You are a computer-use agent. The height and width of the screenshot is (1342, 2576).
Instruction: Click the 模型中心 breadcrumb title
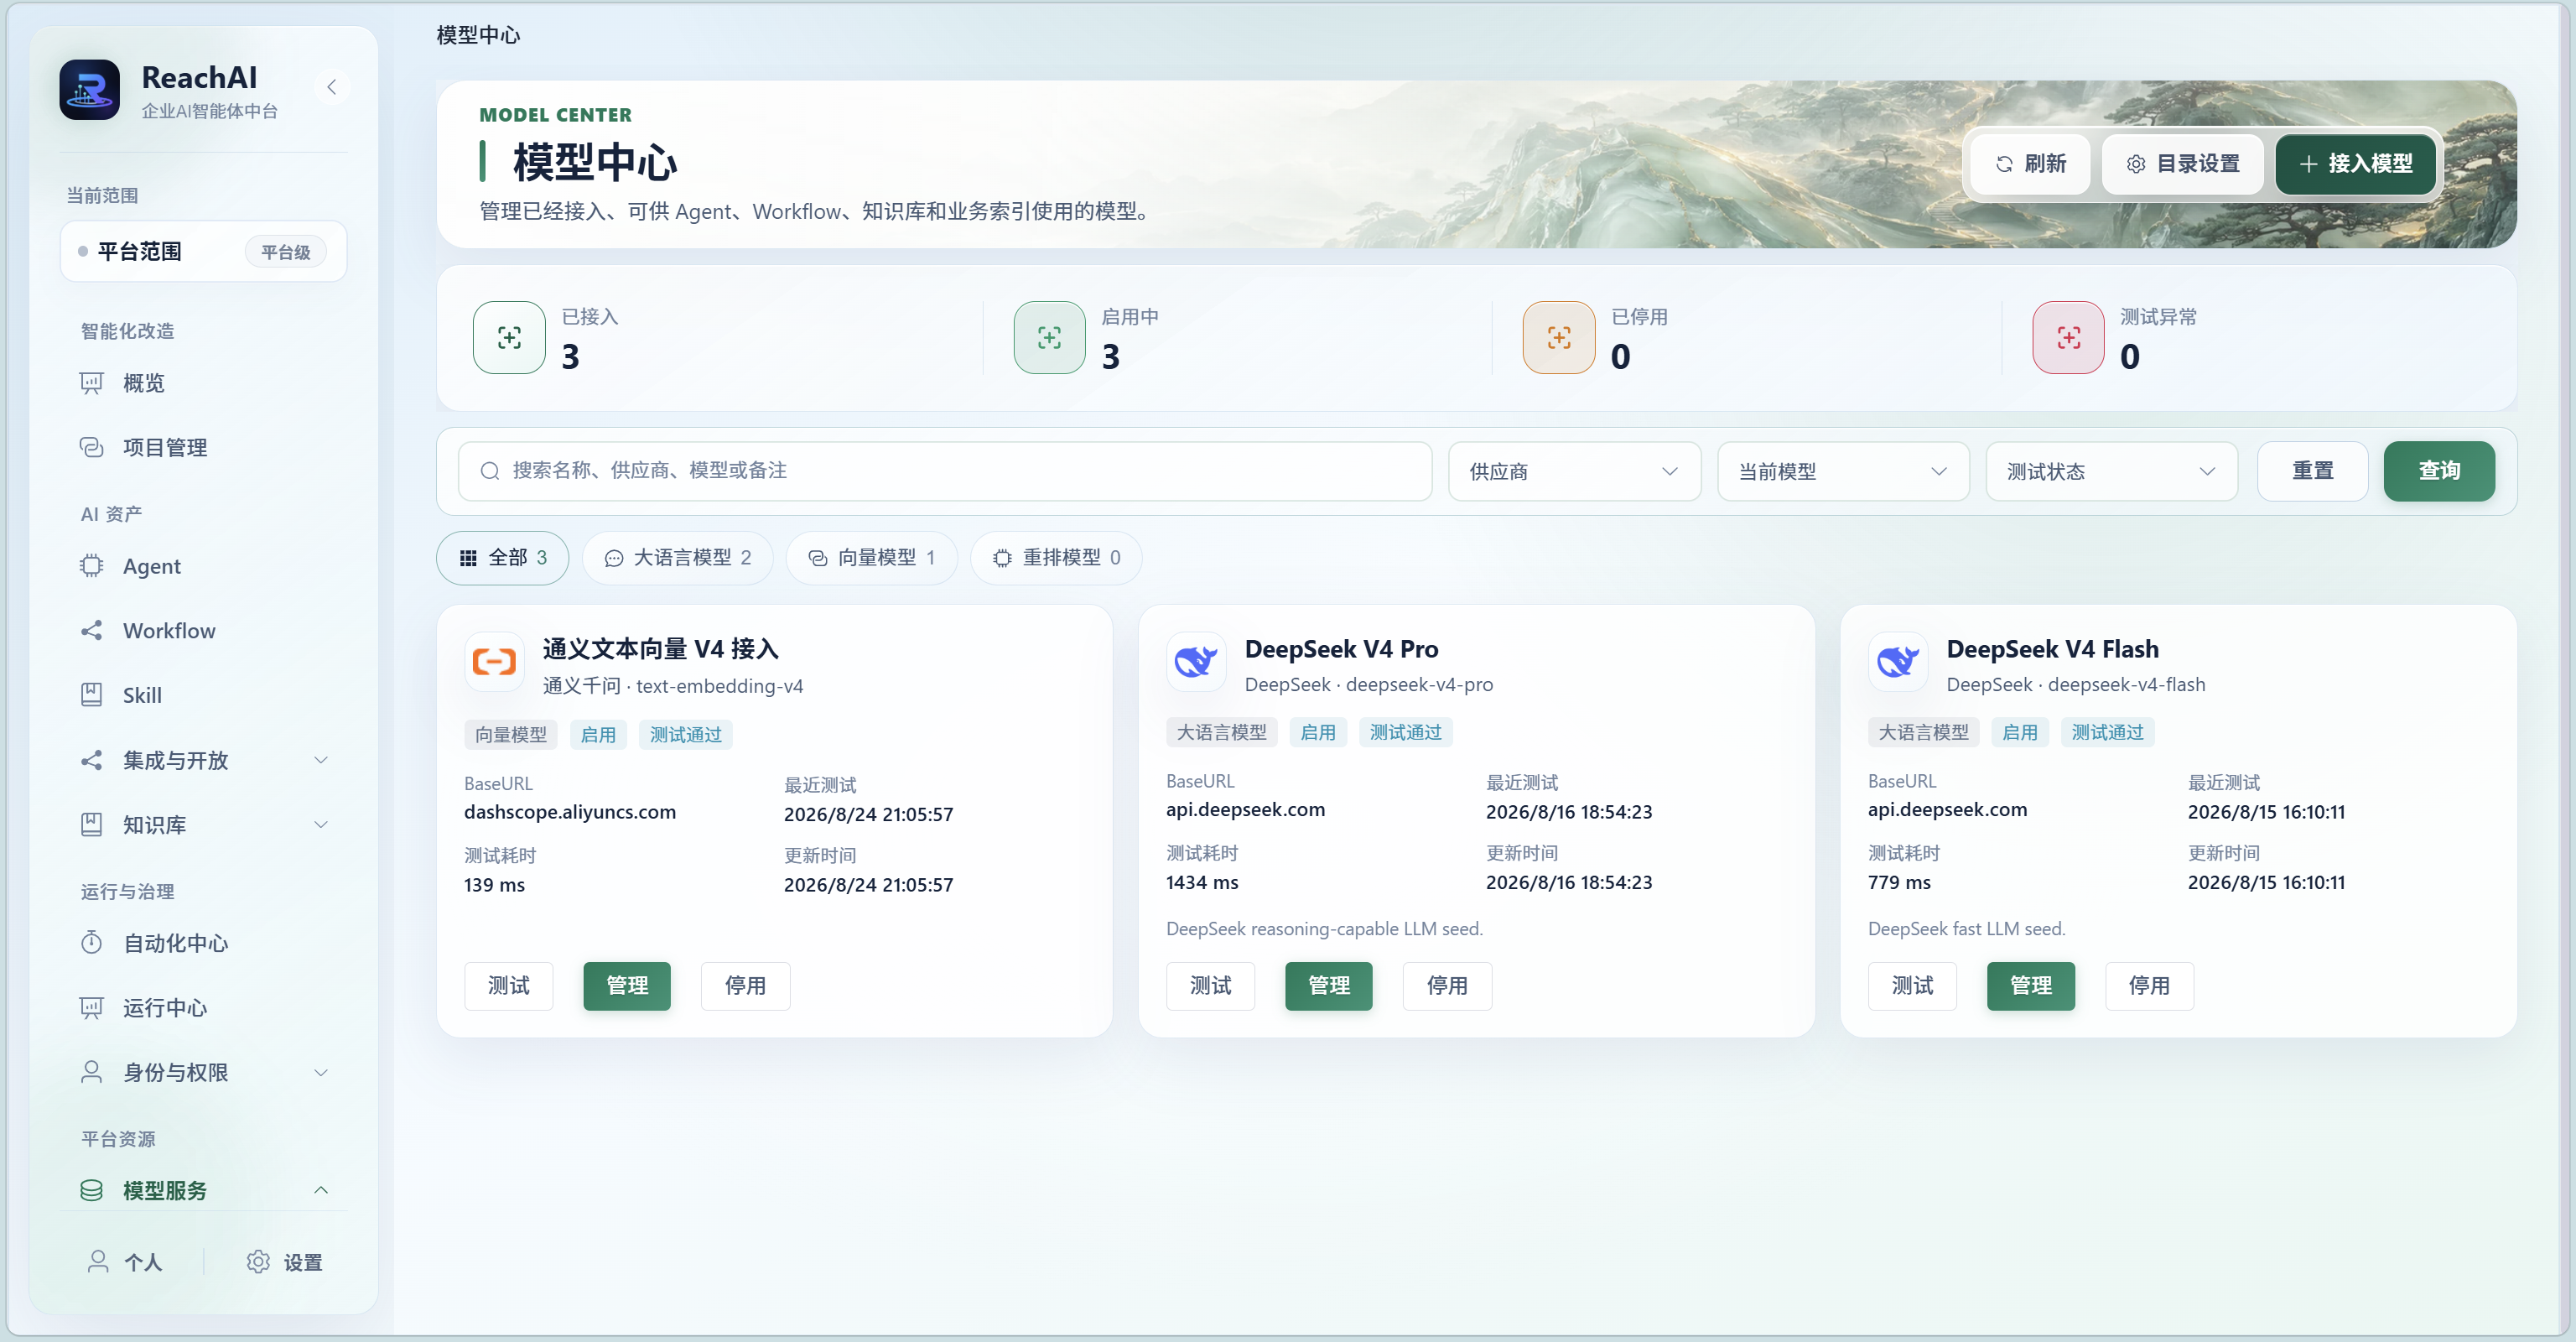(478, 35)
